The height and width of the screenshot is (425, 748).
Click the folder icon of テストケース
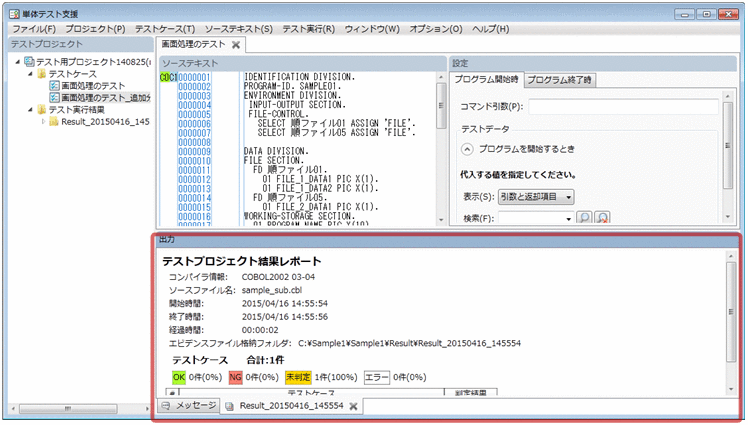click(x=42, y=74)
